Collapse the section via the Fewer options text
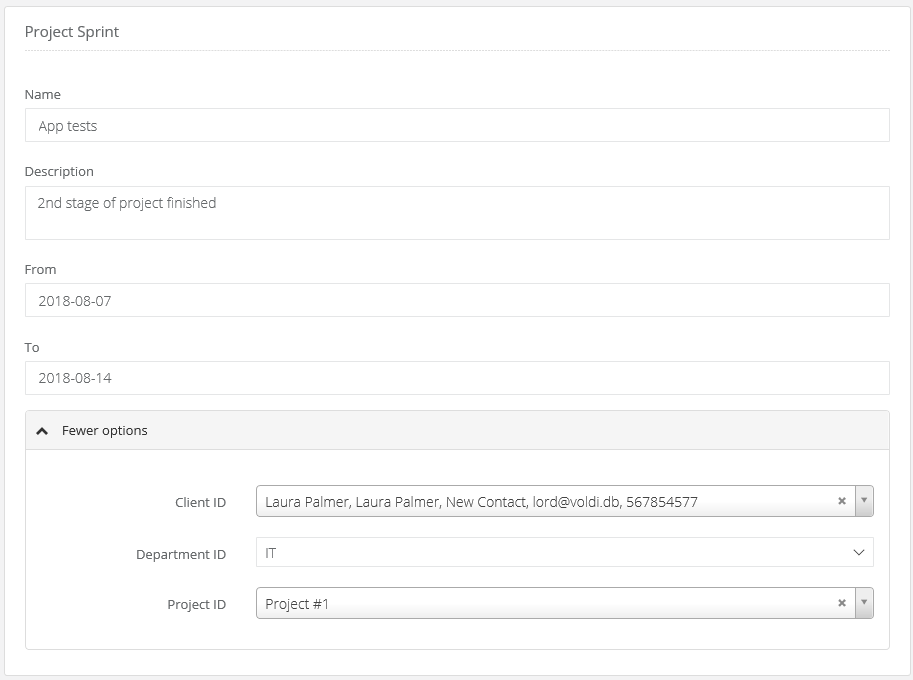The width and height of the screenshot is (913, 680). tap(105, 431)
